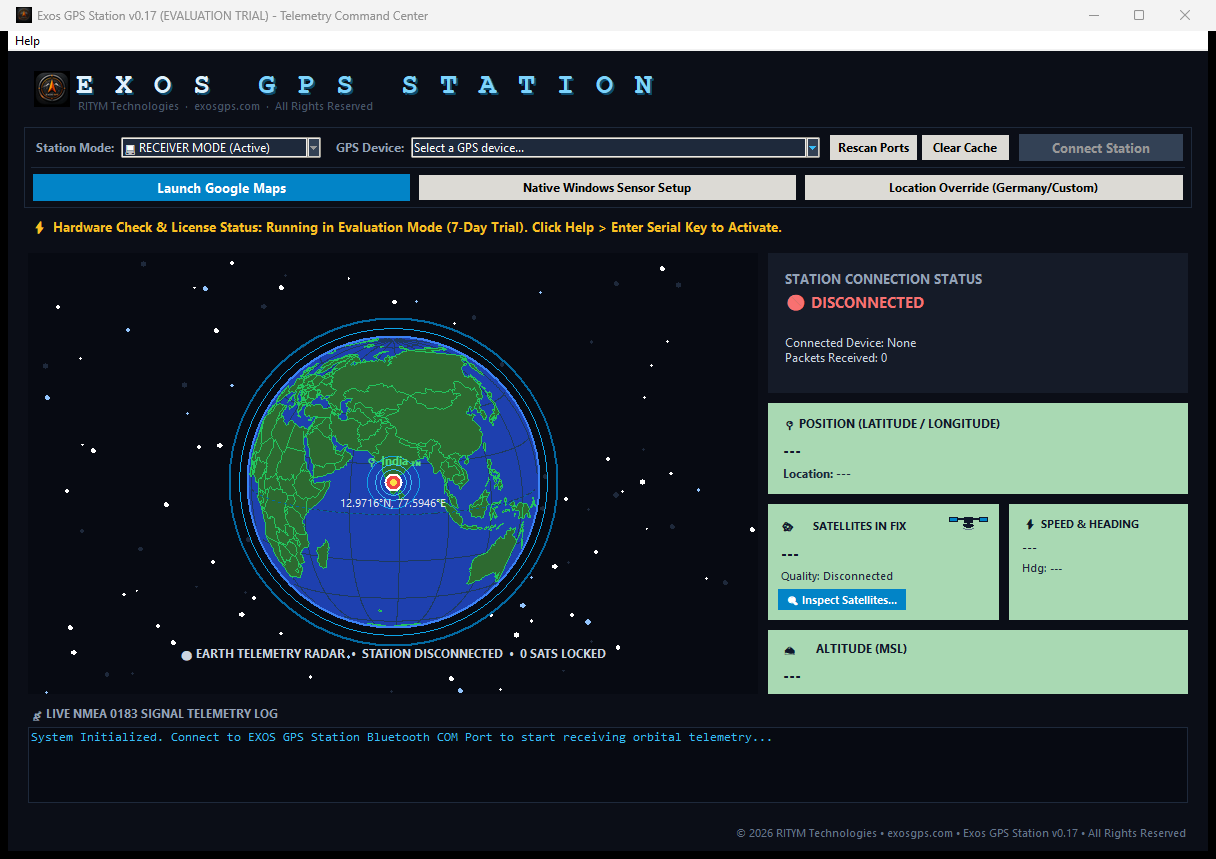The width and height of the screenshot is (1216, 859).
Task: Click the mountain icon beside Altitude (MSL)
Action: (790, 650)
